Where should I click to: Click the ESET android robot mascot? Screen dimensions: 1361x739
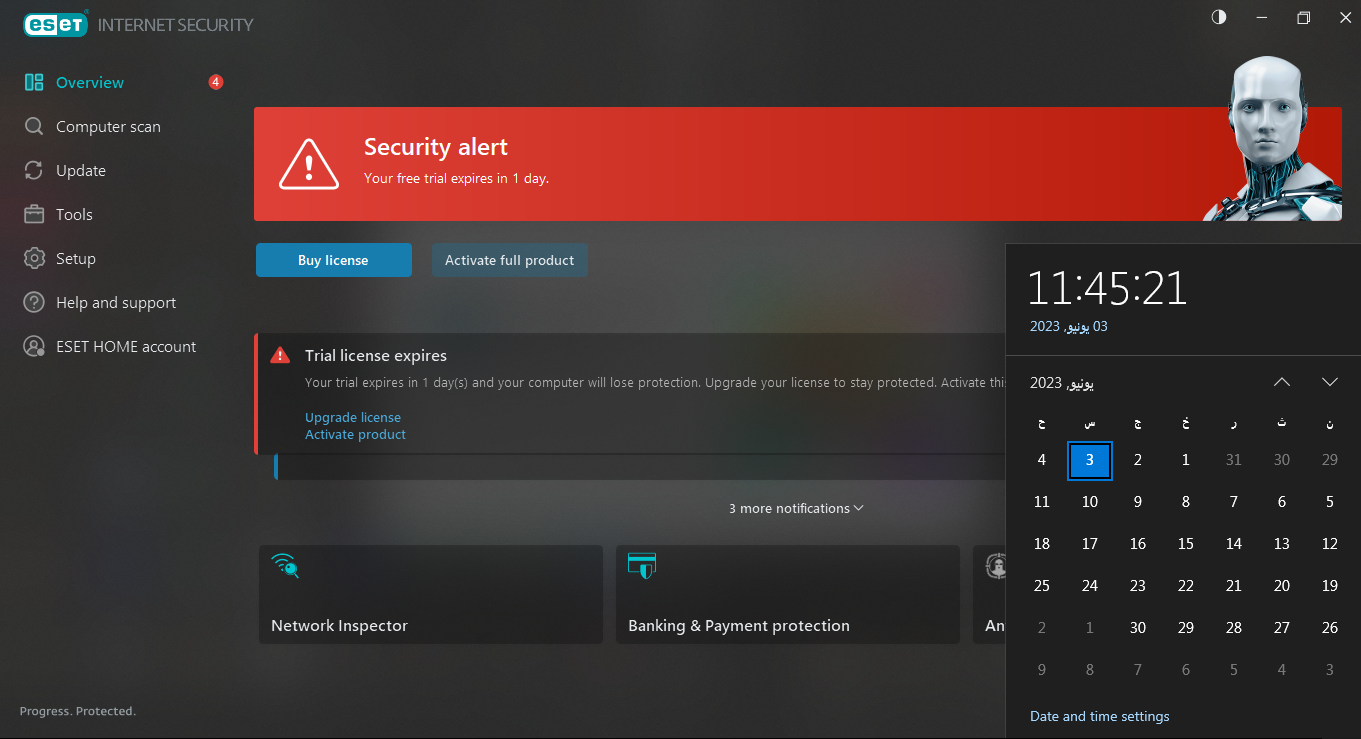pyautogui.click(x=1272, y=138)
